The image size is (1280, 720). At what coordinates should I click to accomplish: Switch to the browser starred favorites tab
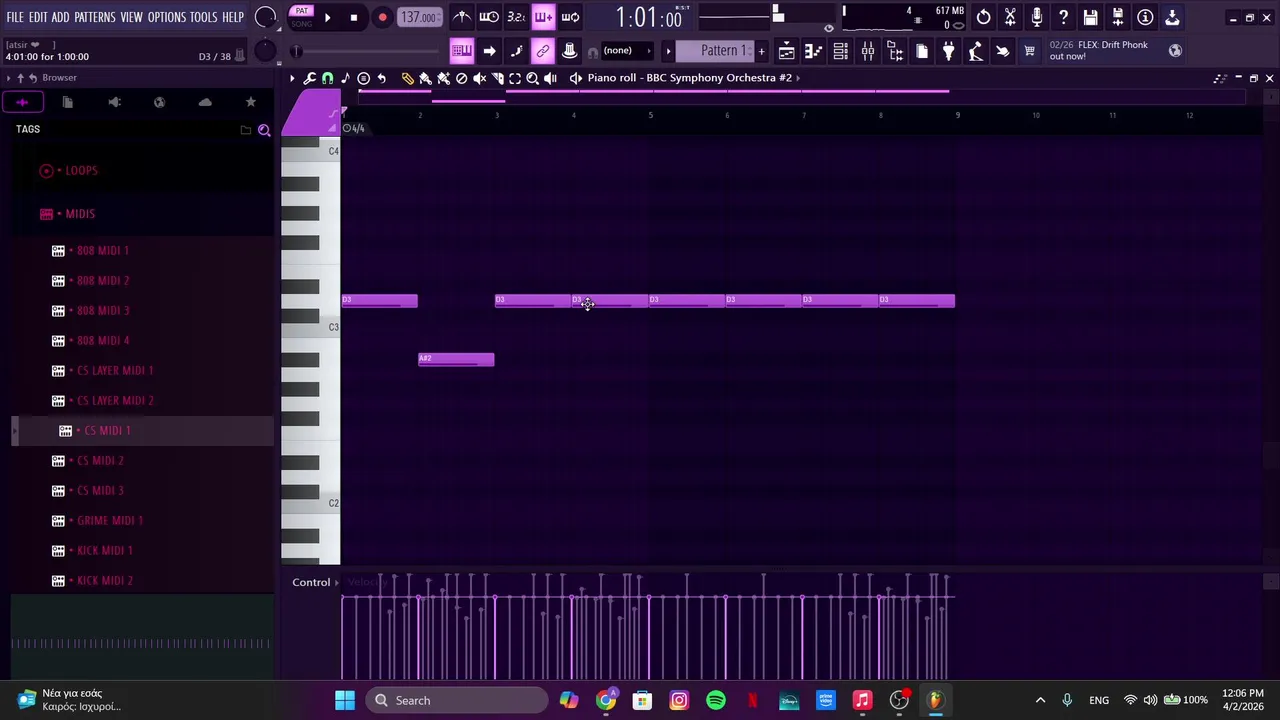click(x=250, y=102)
